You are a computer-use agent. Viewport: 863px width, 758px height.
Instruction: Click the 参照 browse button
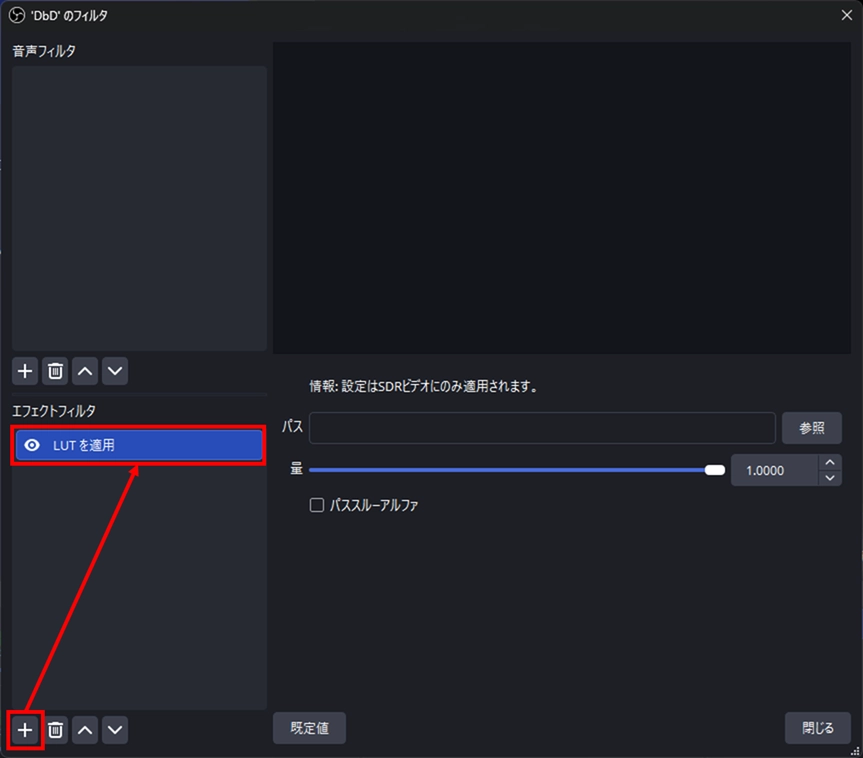click(x=811, y=428)
